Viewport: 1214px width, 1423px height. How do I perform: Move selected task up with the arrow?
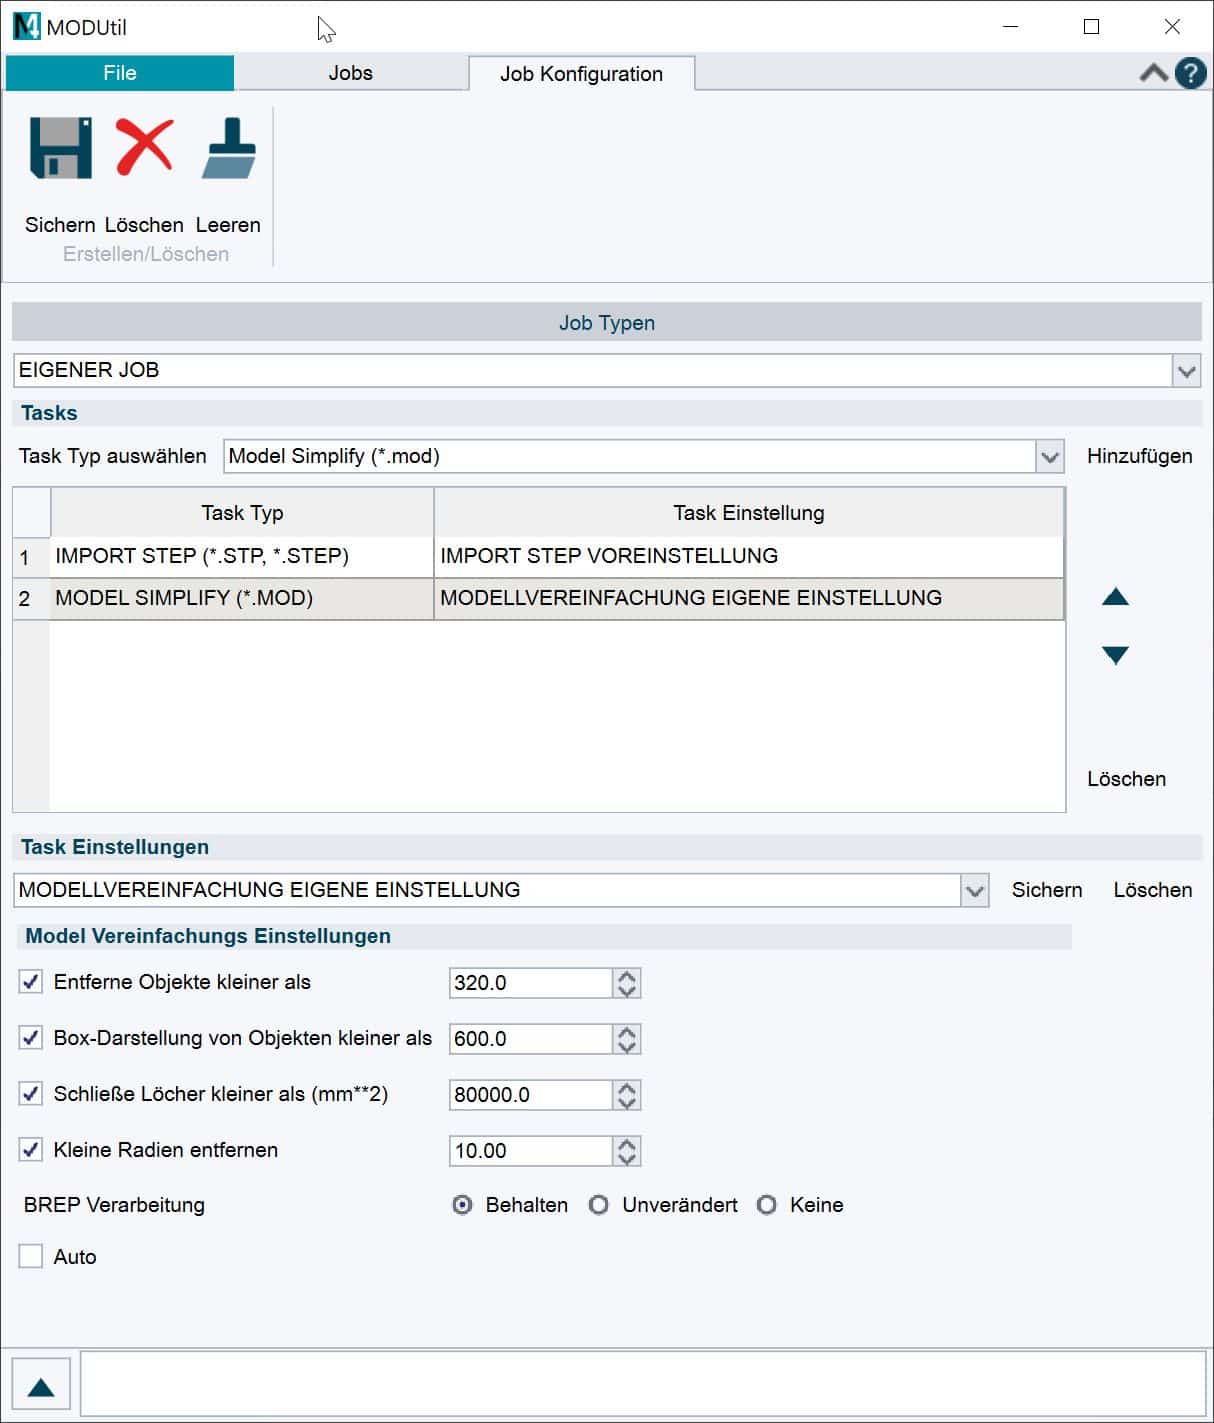click(1113, 597)
